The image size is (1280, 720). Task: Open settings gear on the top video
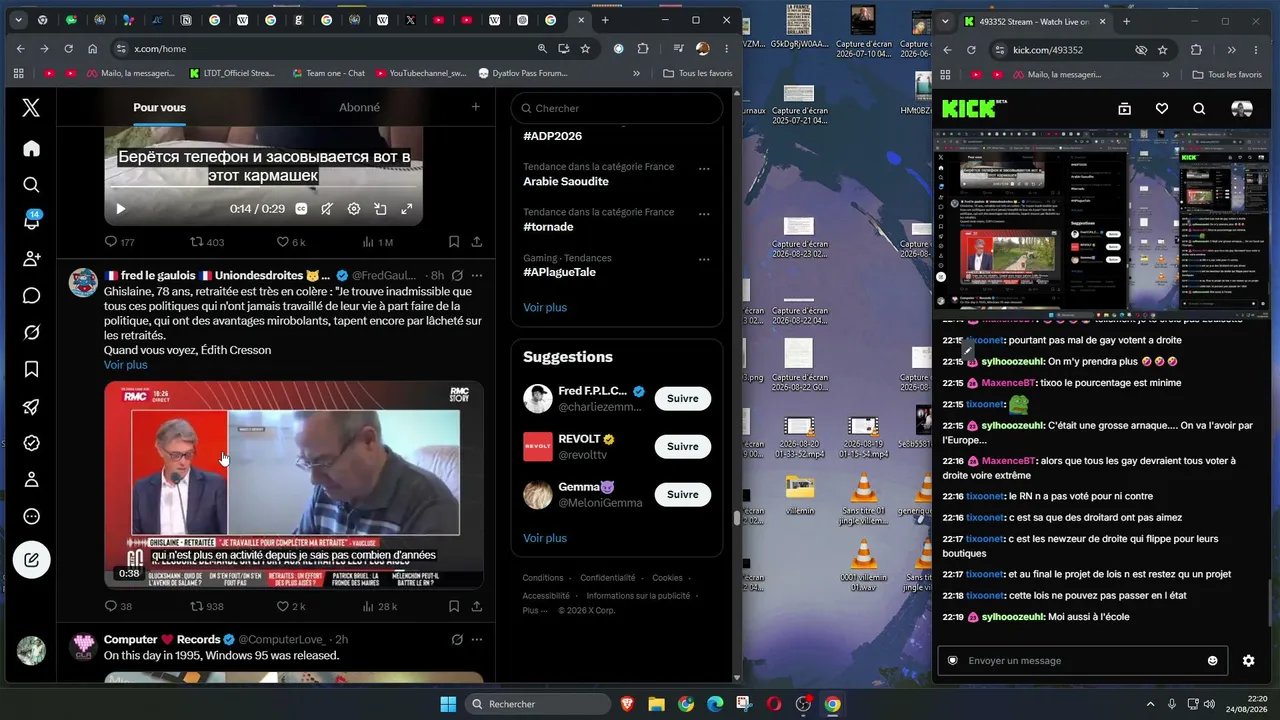[353, 209]
